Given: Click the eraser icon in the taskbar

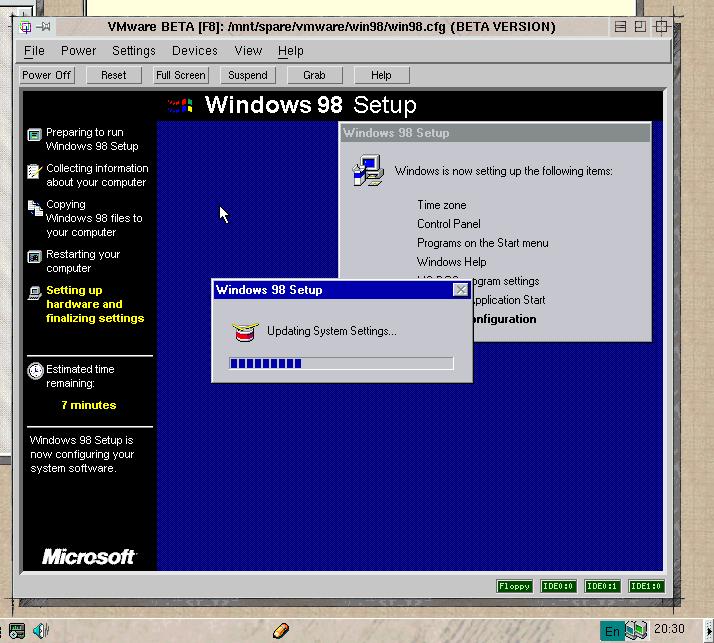Looking at the screenshot, I should click(x=281, y=630).
